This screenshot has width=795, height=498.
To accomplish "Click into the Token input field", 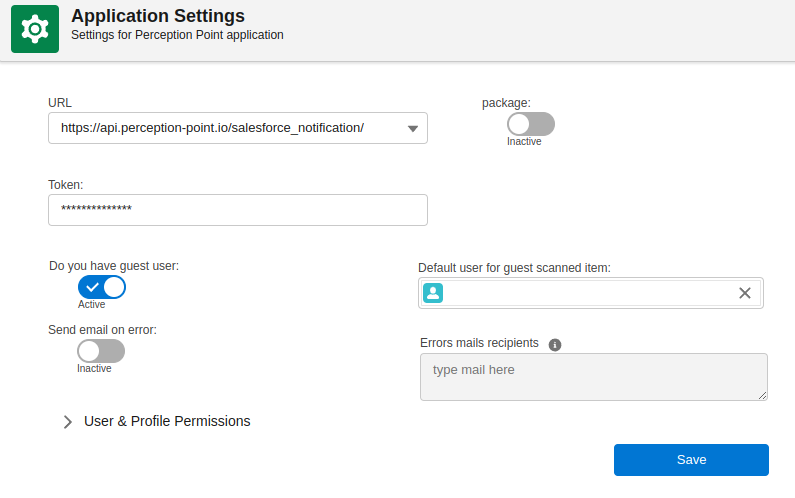I will [238, 210].
